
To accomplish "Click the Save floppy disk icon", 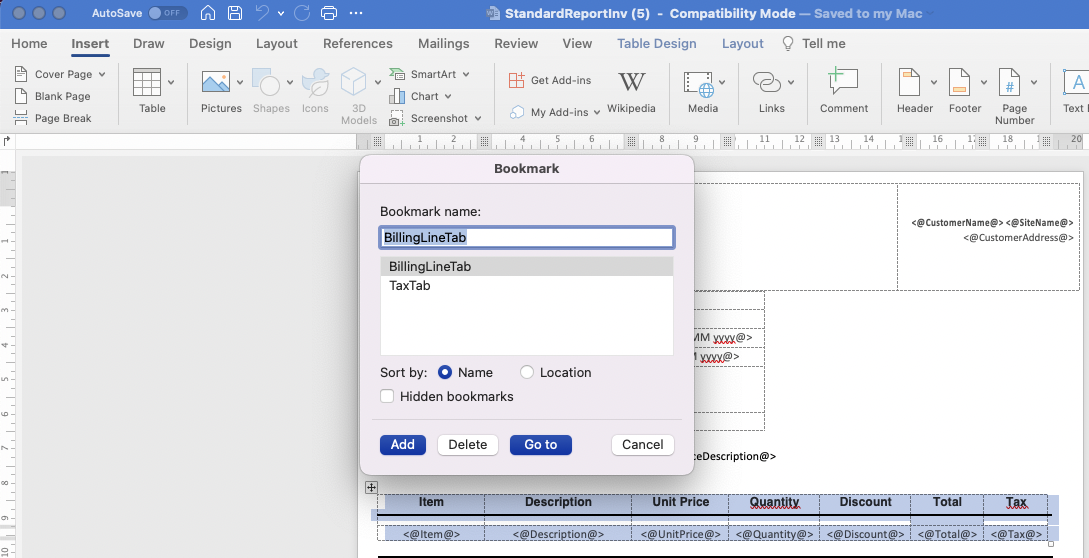I will tap(235, 13).
